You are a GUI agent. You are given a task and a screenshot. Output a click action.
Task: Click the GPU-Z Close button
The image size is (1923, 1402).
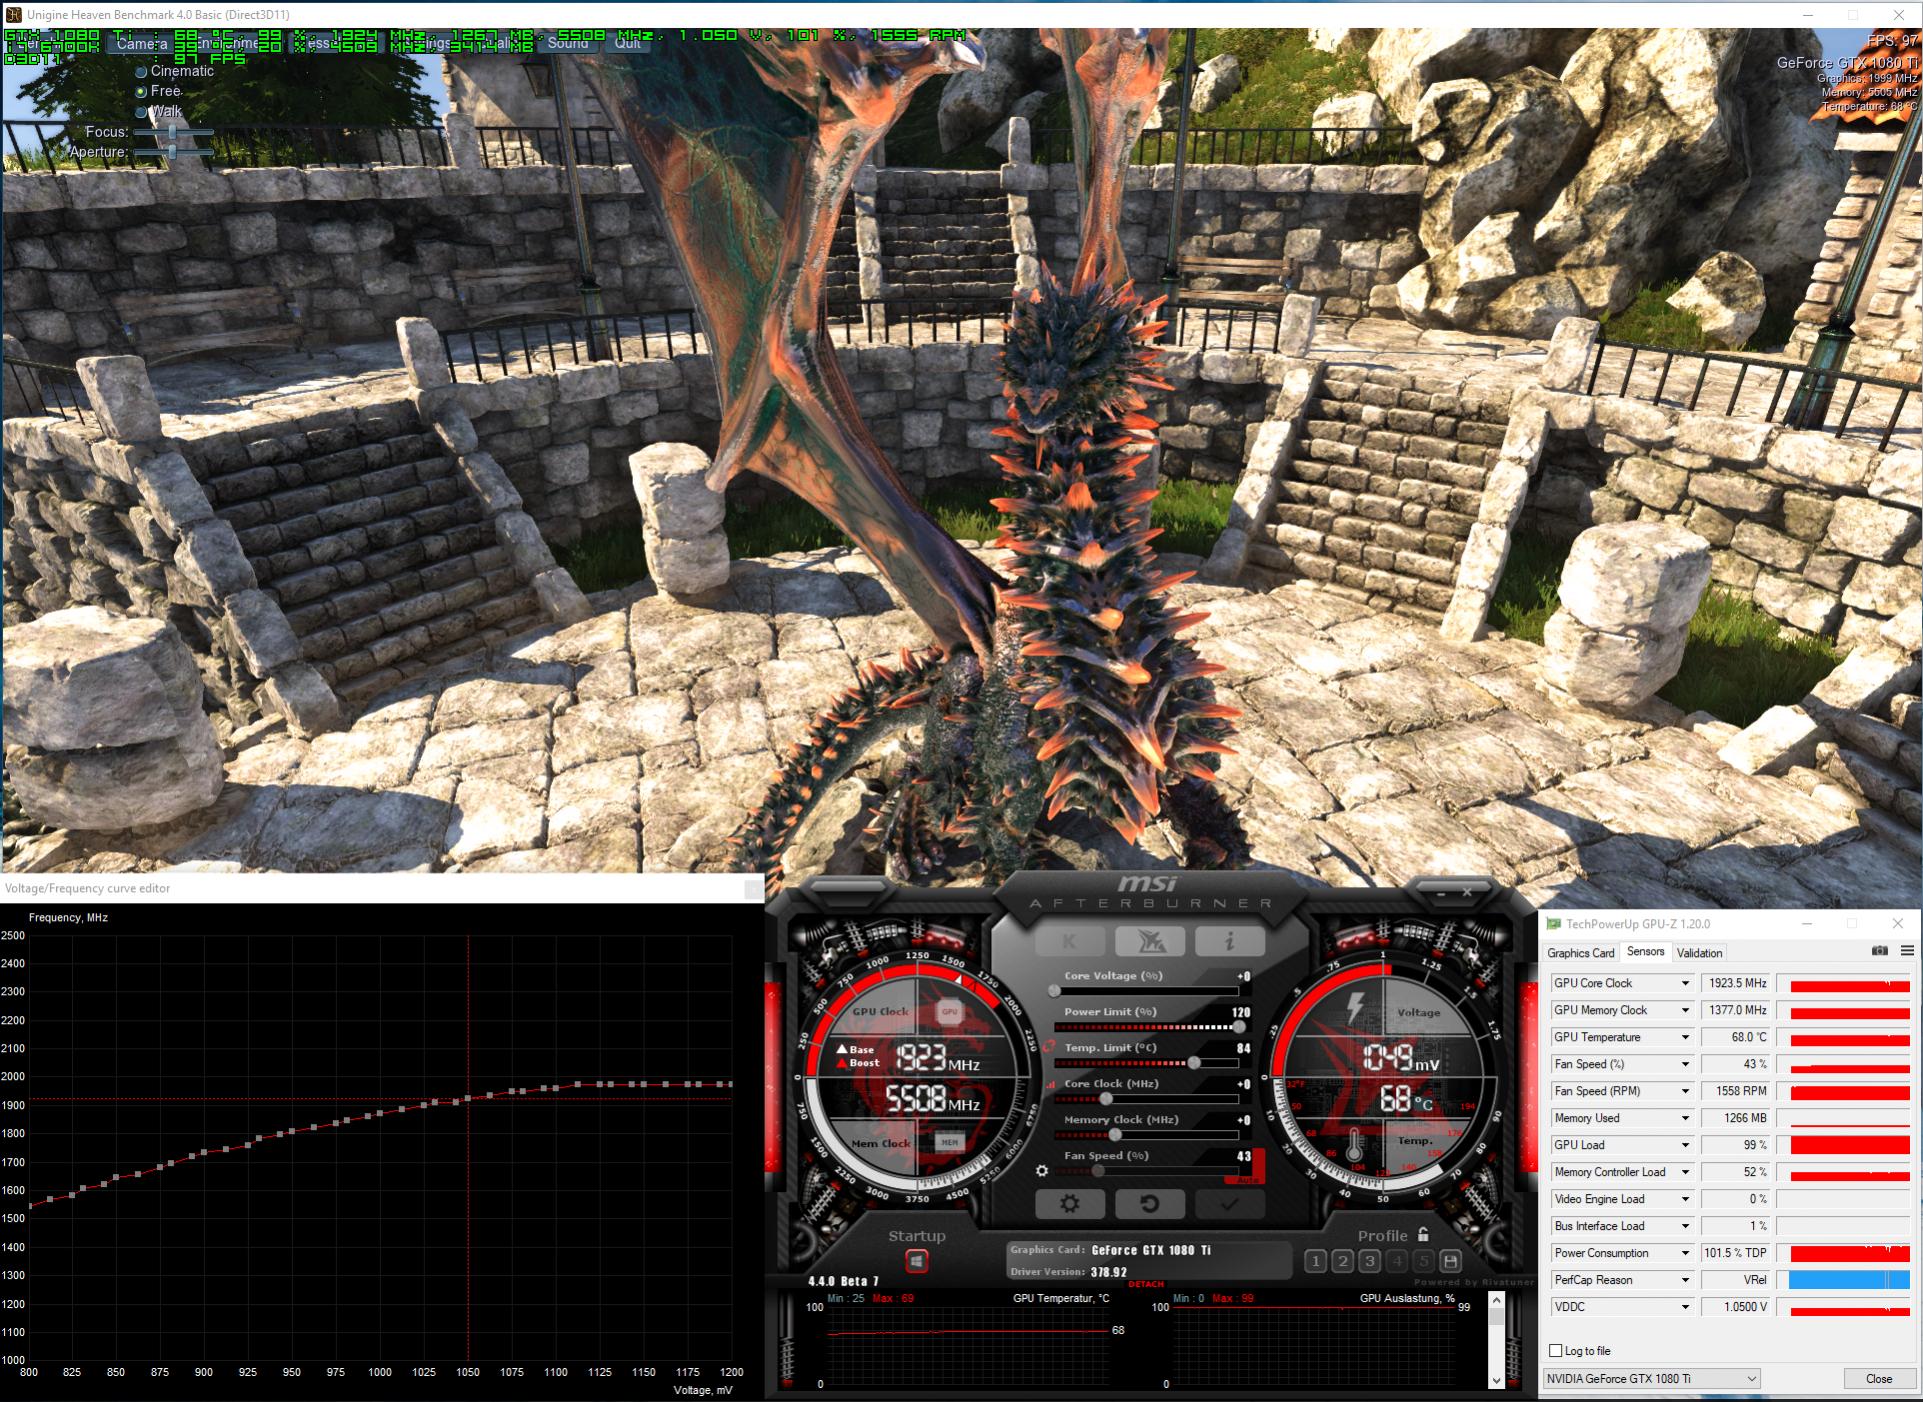click(x=1878, y=1379)
